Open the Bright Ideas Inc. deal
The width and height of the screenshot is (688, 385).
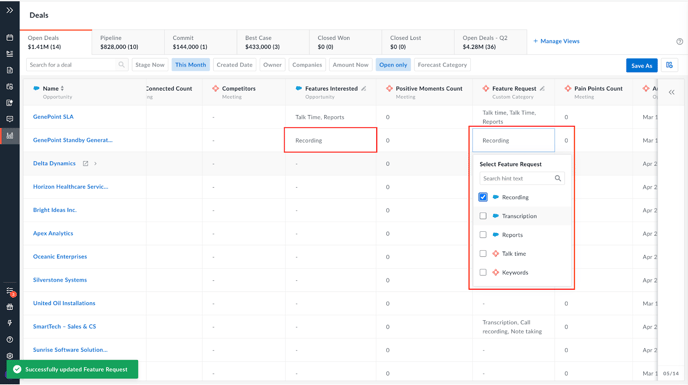coord(55,210)
